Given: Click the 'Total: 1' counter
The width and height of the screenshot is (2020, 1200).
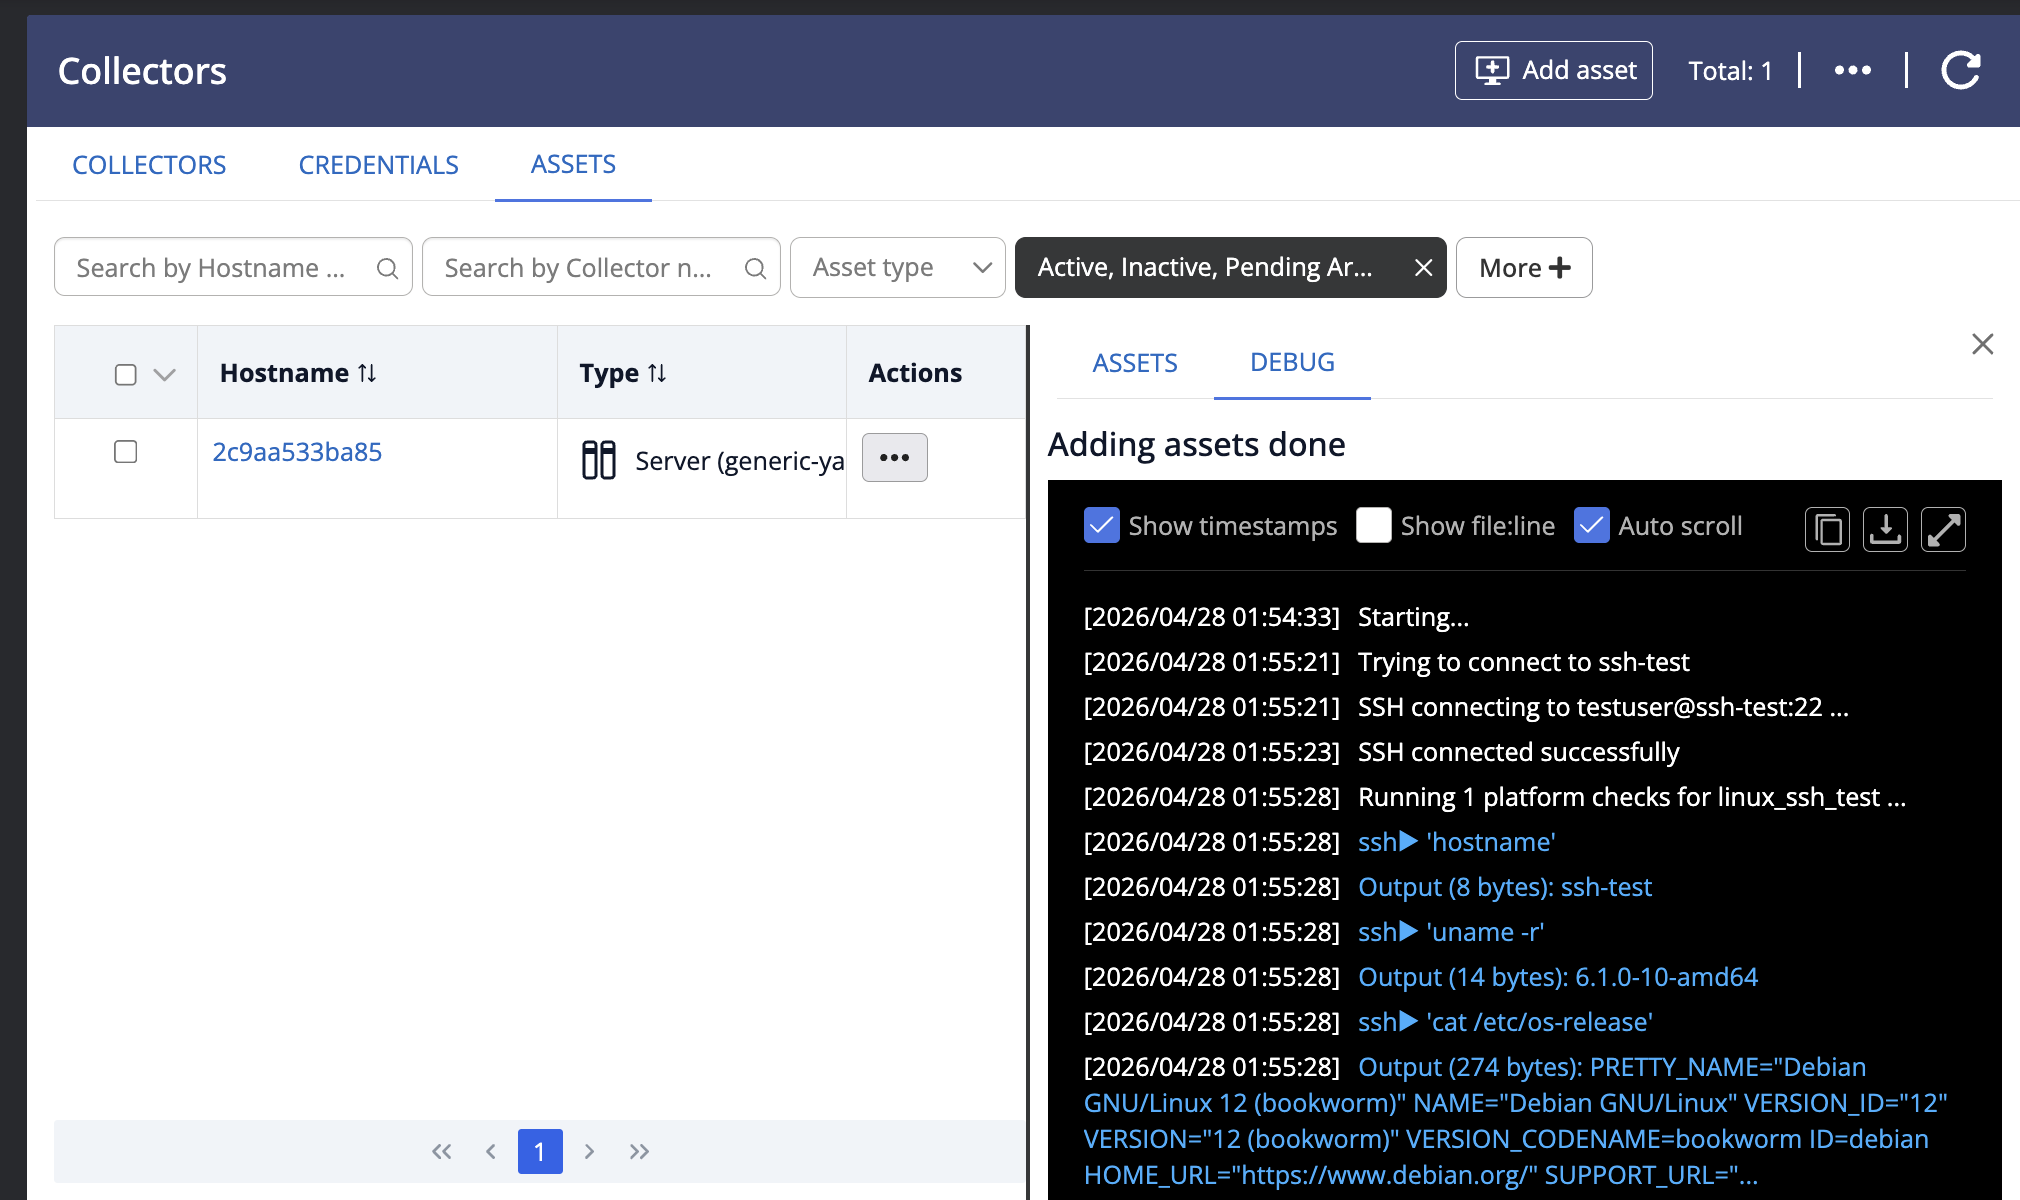Looking at the screenshot, I should pos(1730,71).
